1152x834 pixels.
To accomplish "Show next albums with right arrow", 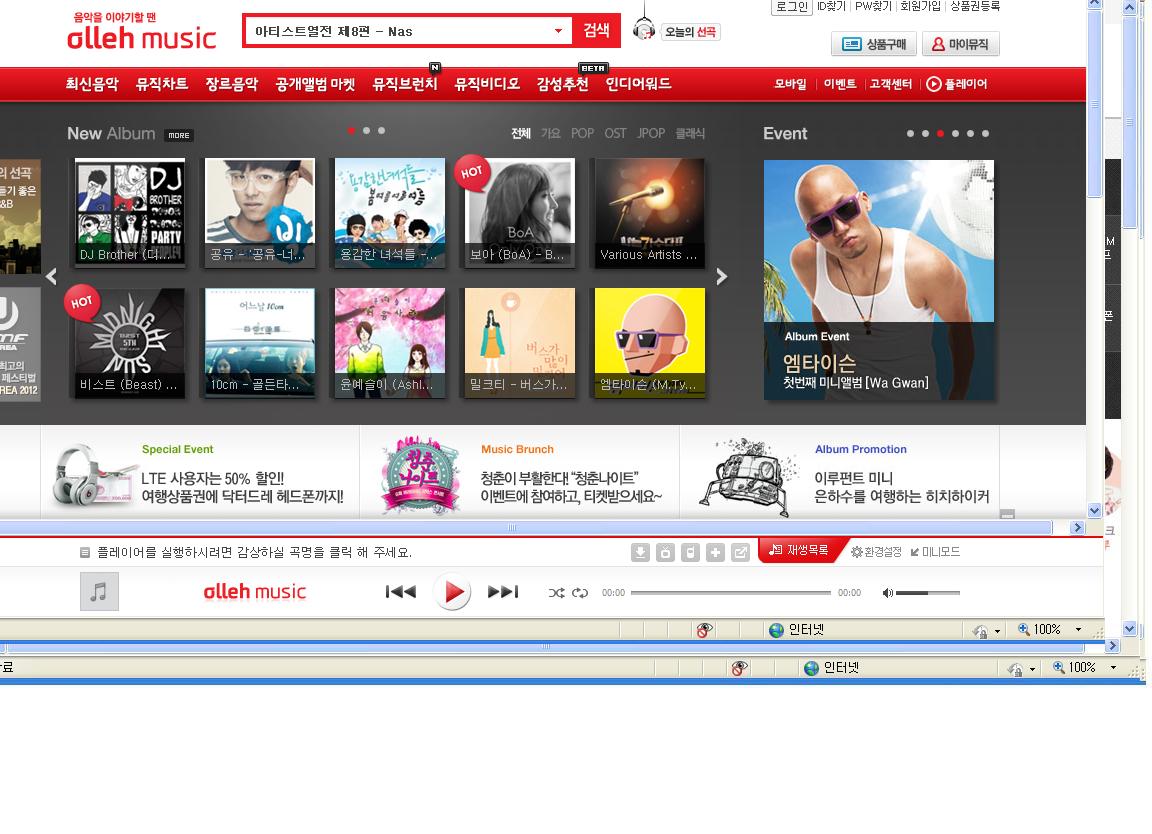I will pyautogui.click(x=722, y=277).
